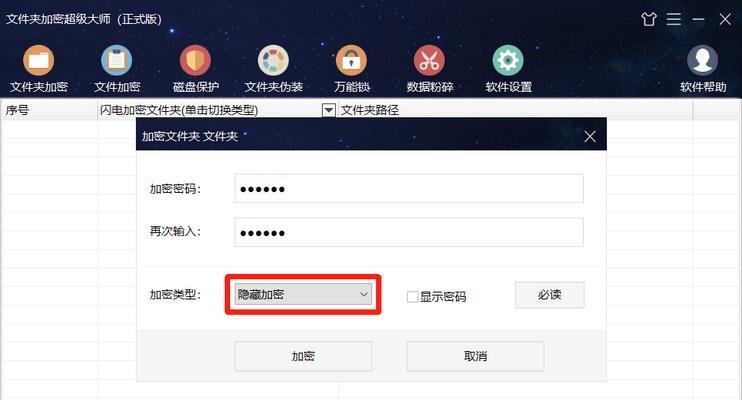Expand the 加密类型 隐藏加密 dropdown
The height and width of the screenshot is (400, 742).
coord(303,294)
